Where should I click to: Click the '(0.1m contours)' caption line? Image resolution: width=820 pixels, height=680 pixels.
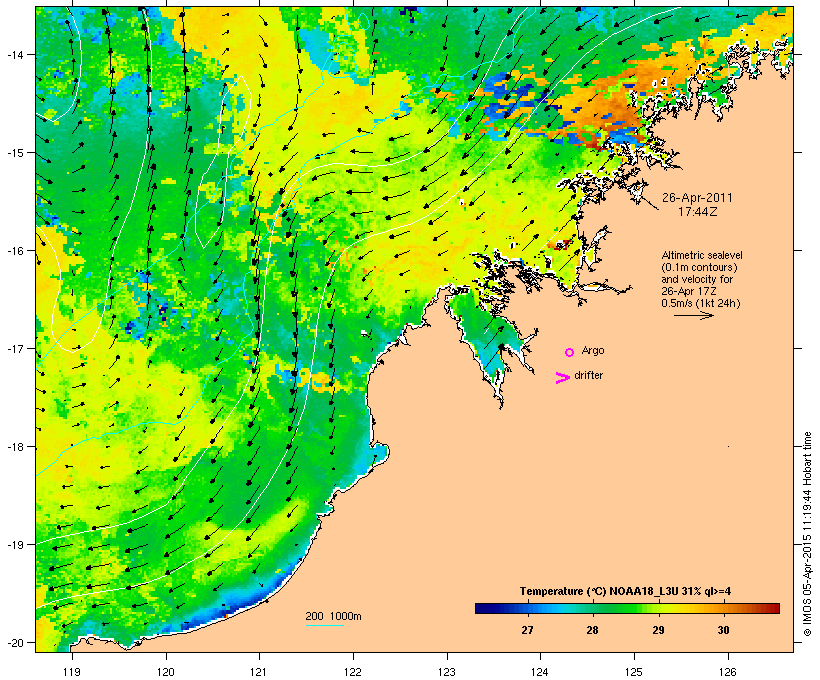pyautogui.click(x=700, y=267)
